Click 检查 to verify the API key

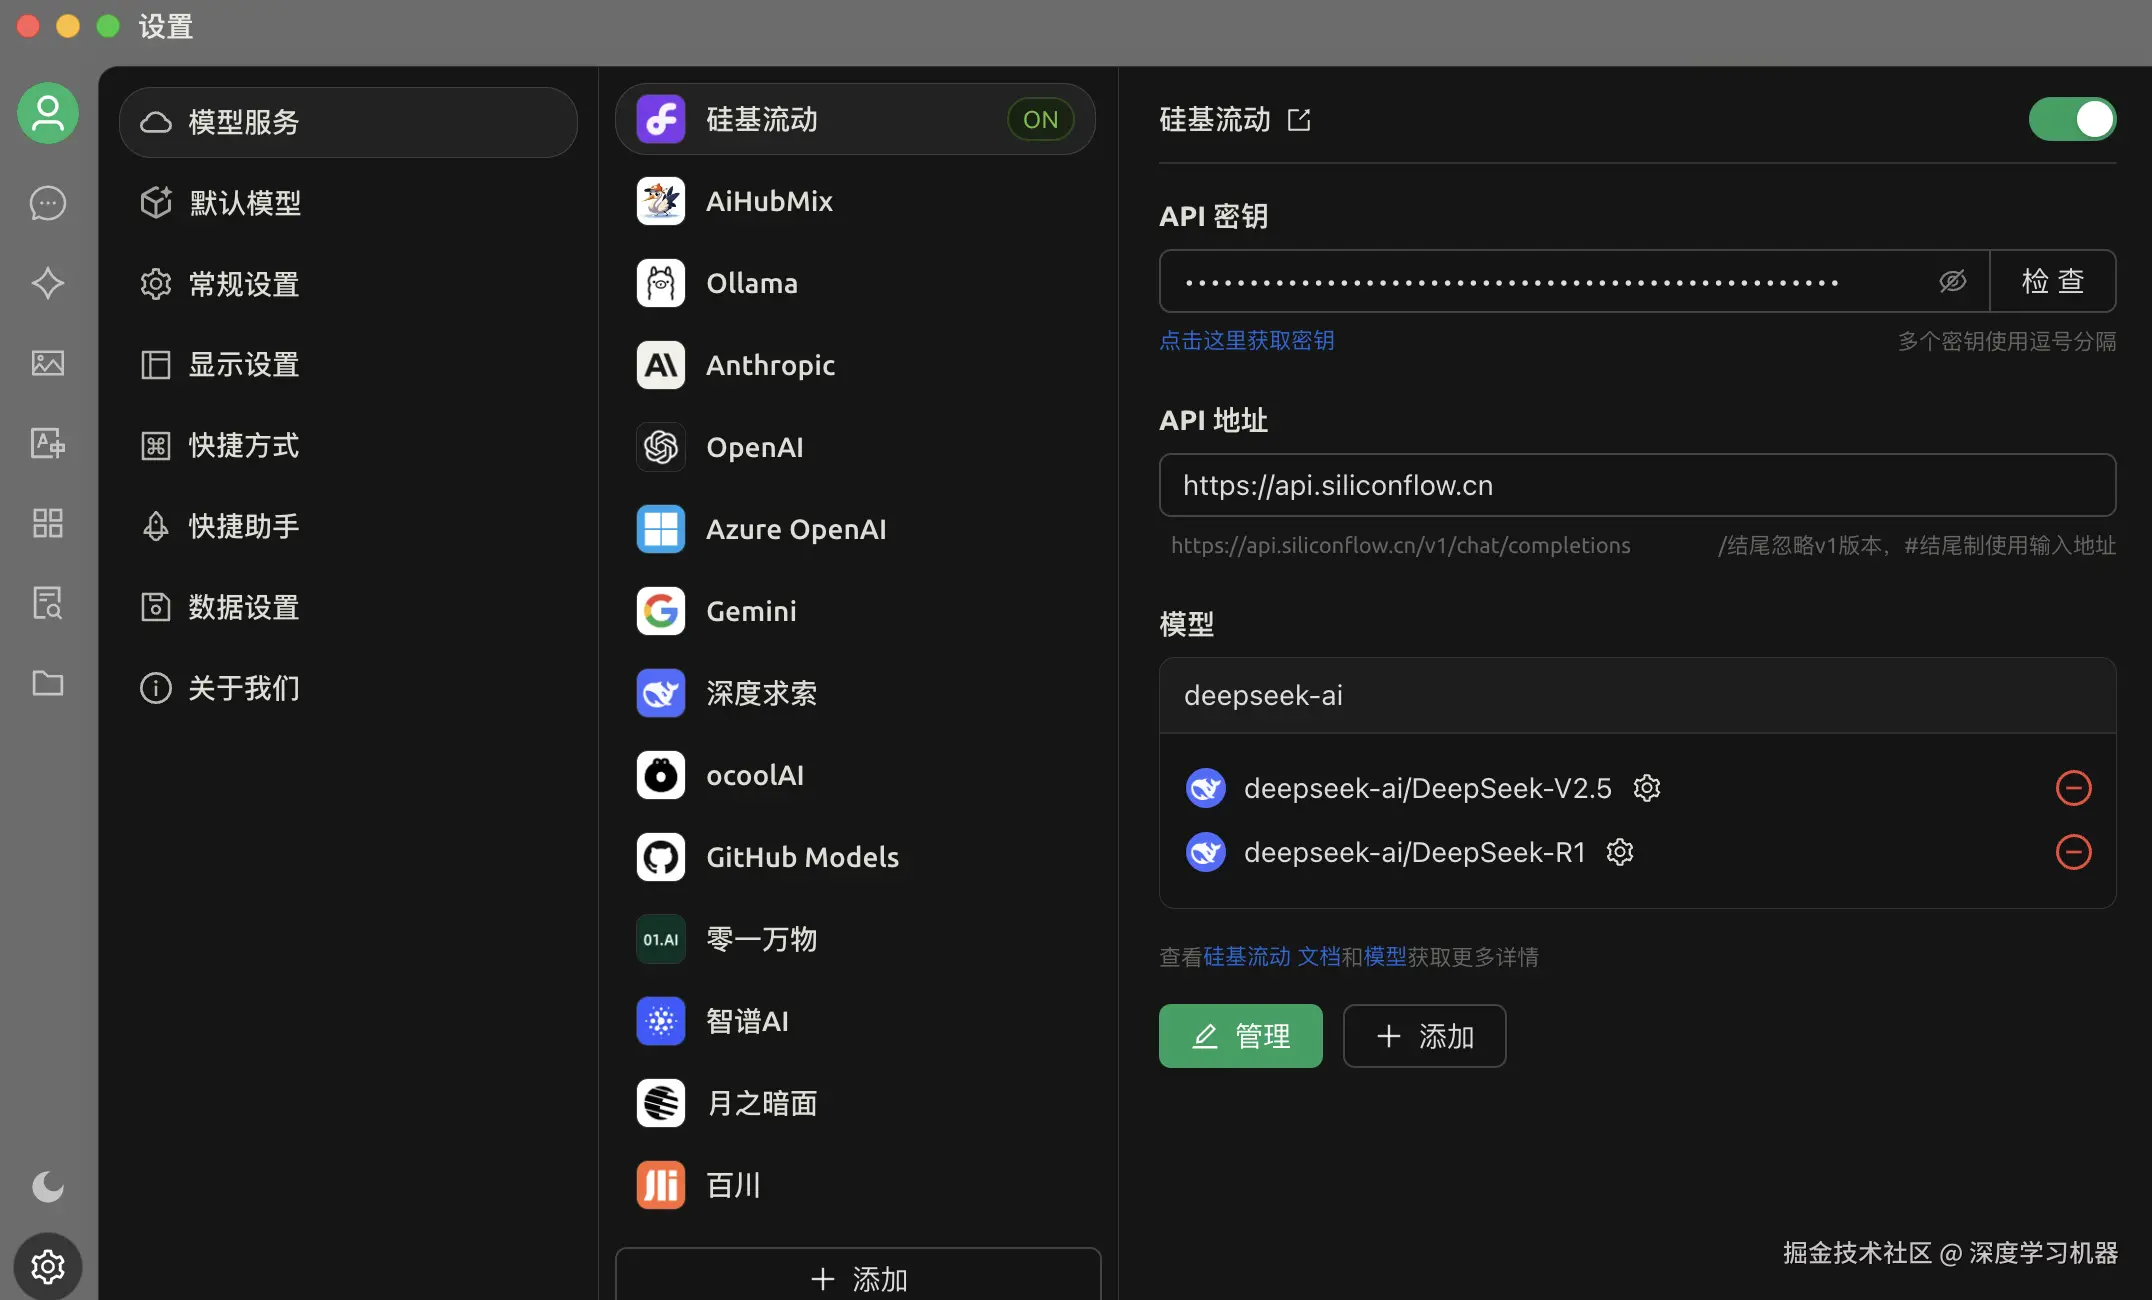pos(2053,281)
